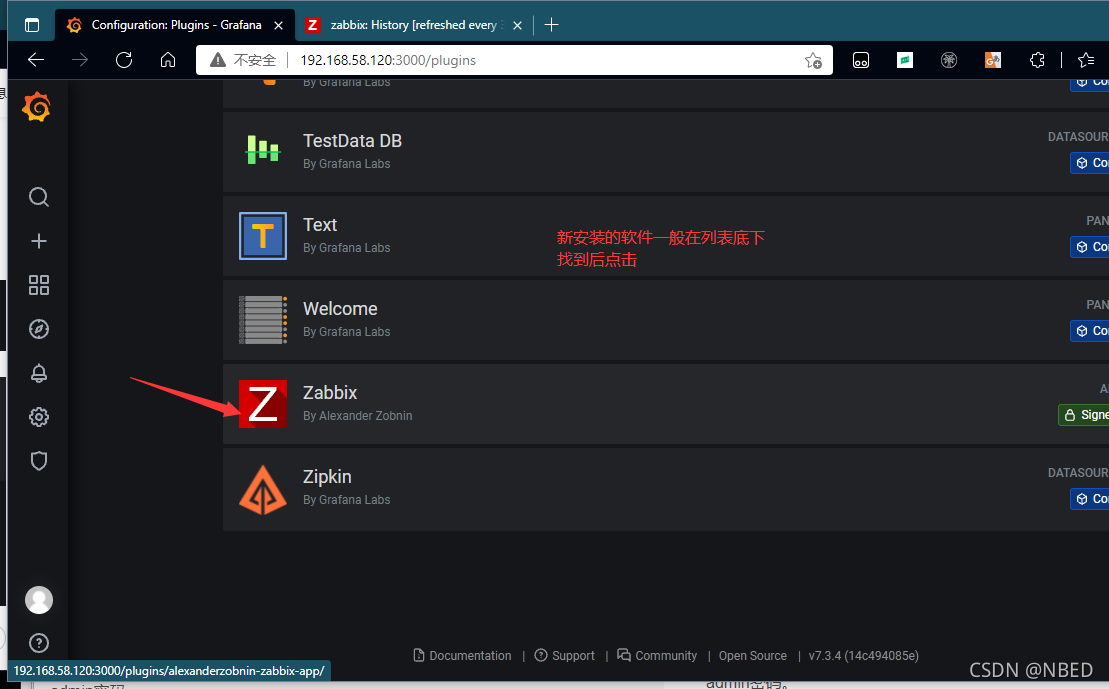Open the Server Admin shield icon
This screenshot has height=689, width=1109.
[x=39, y=461]
